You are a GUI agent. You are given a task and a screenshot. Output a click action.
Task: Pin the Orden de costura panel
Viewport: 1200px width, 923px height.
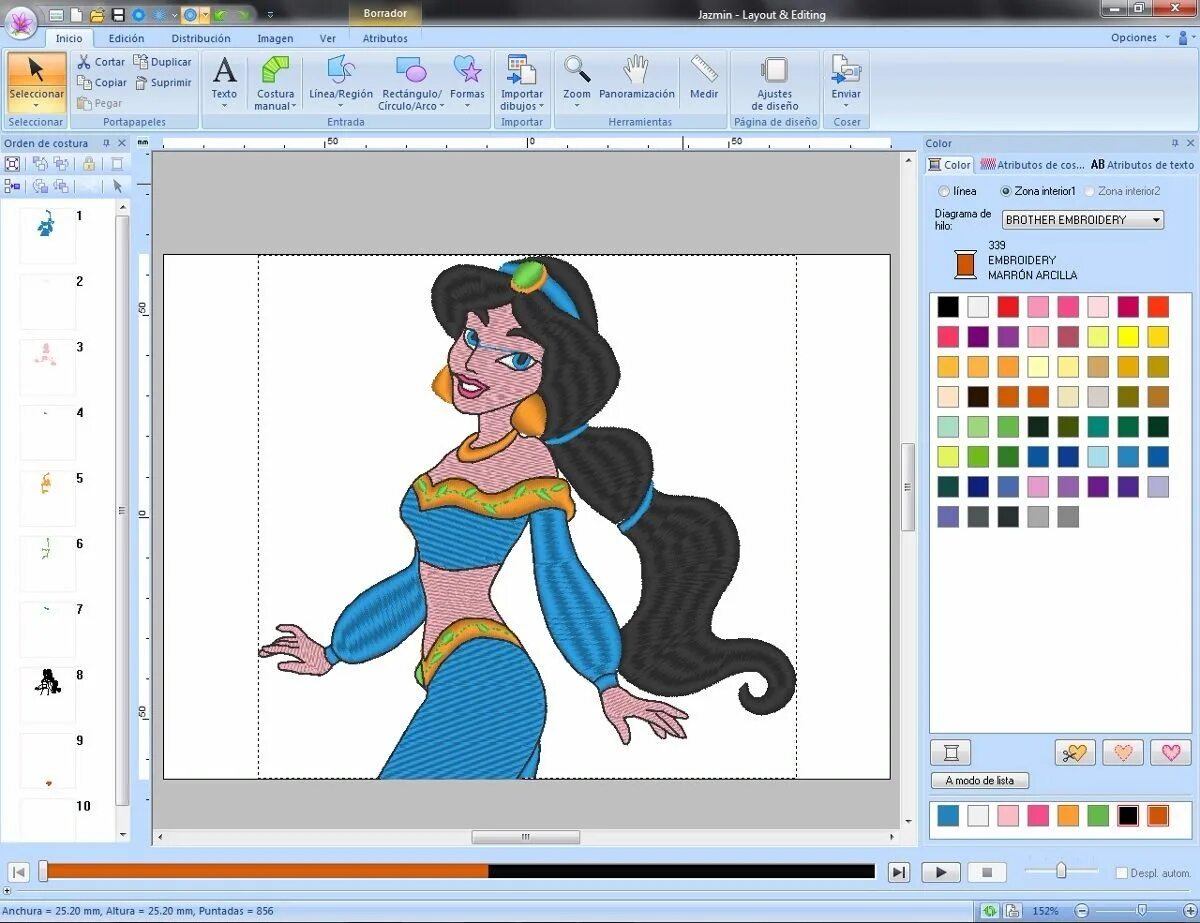(107, 143)
